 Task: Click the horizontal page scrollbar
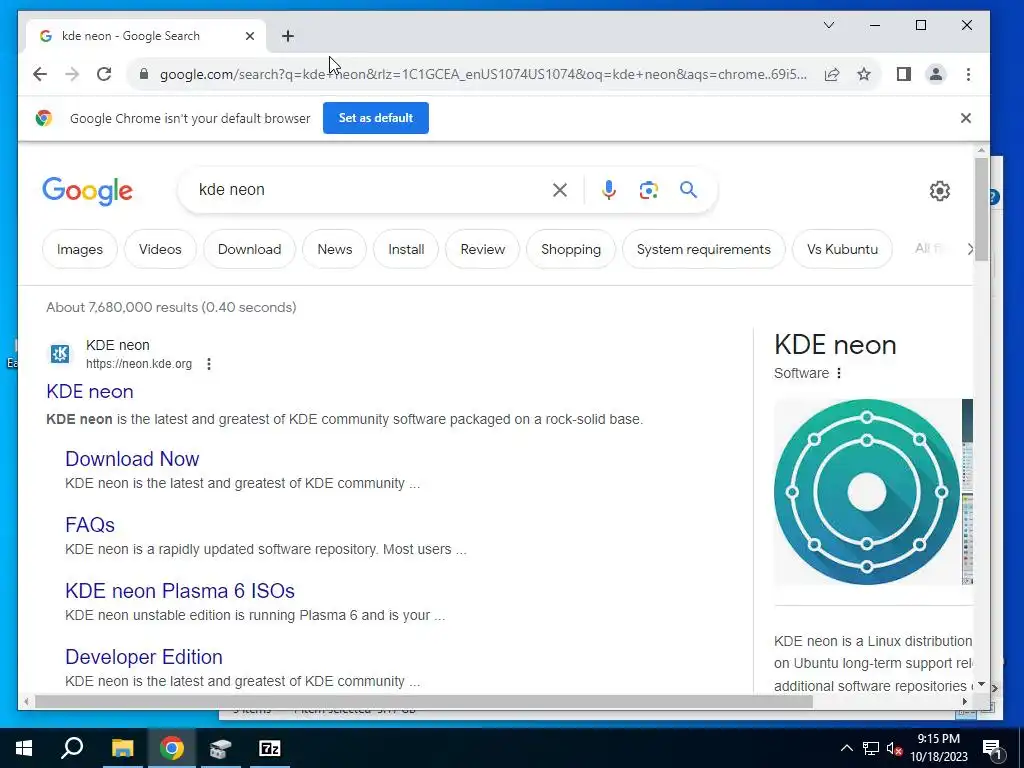[x=423, y=702]
